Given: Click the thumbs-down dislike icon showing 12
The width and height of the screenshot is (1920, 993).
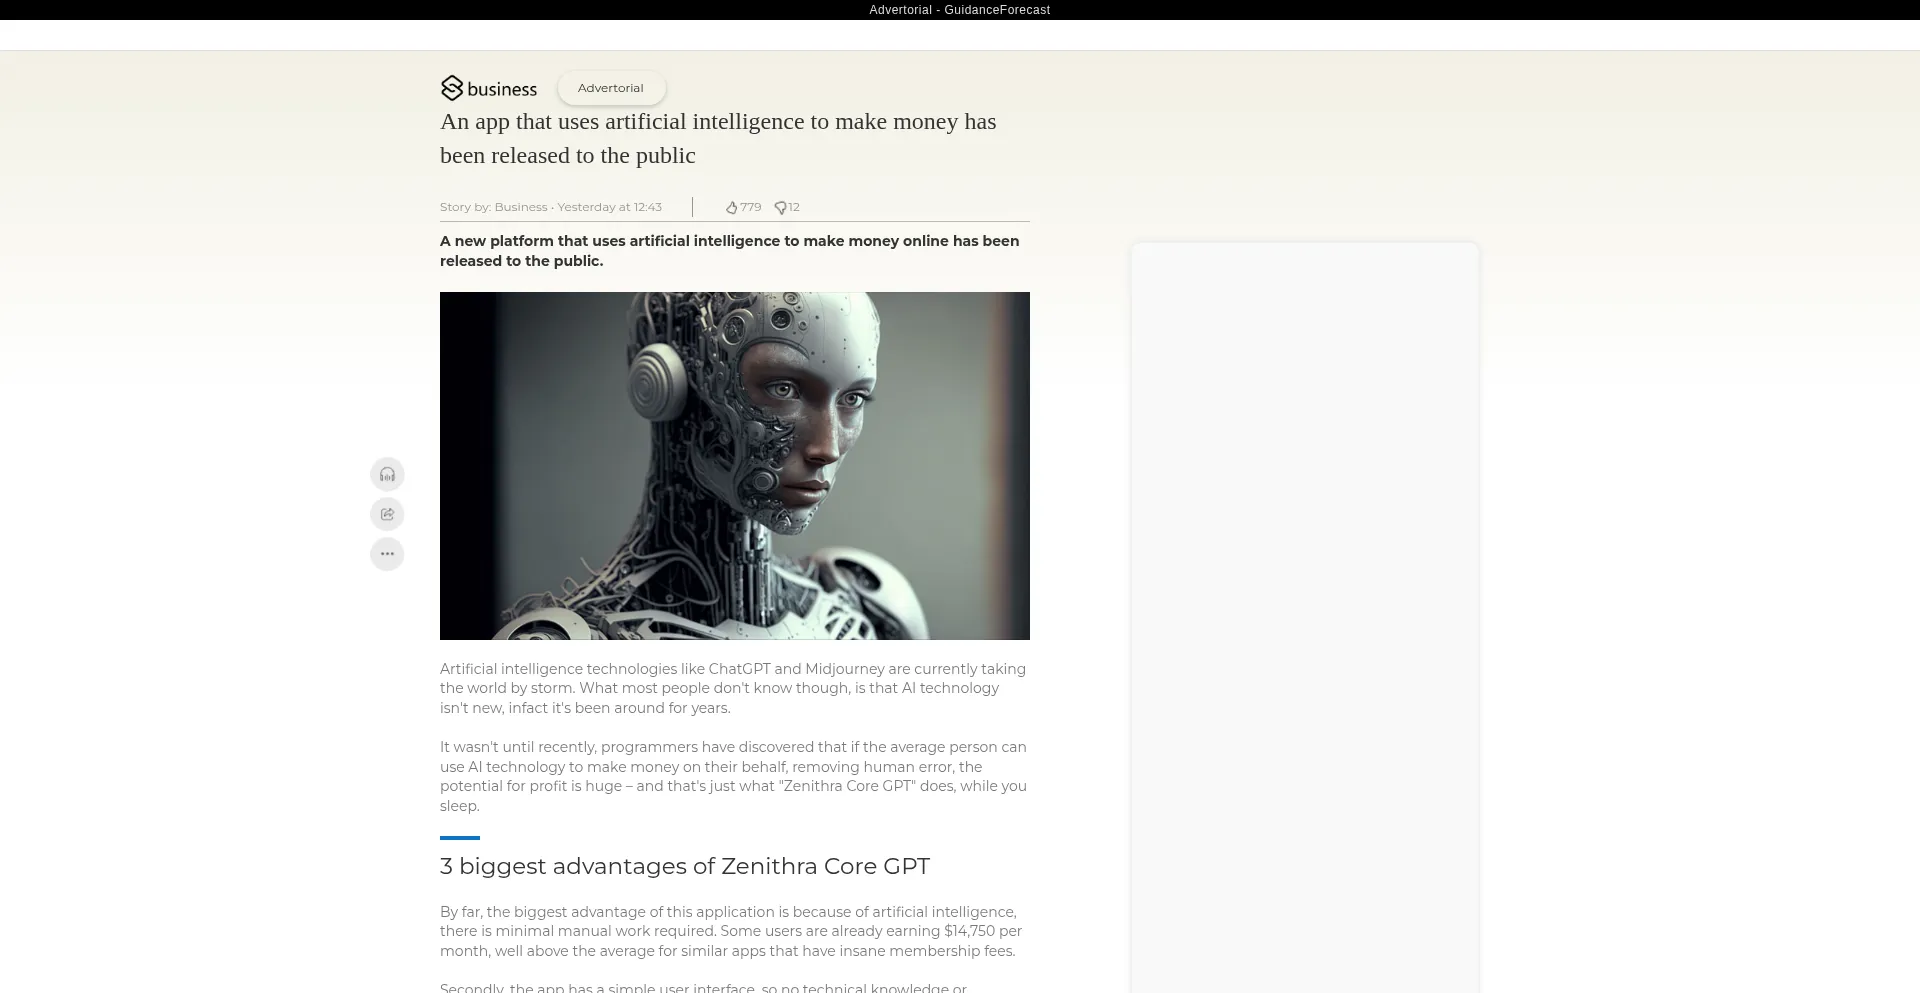Looking at the screenshot, I should [x=781, y=207].
